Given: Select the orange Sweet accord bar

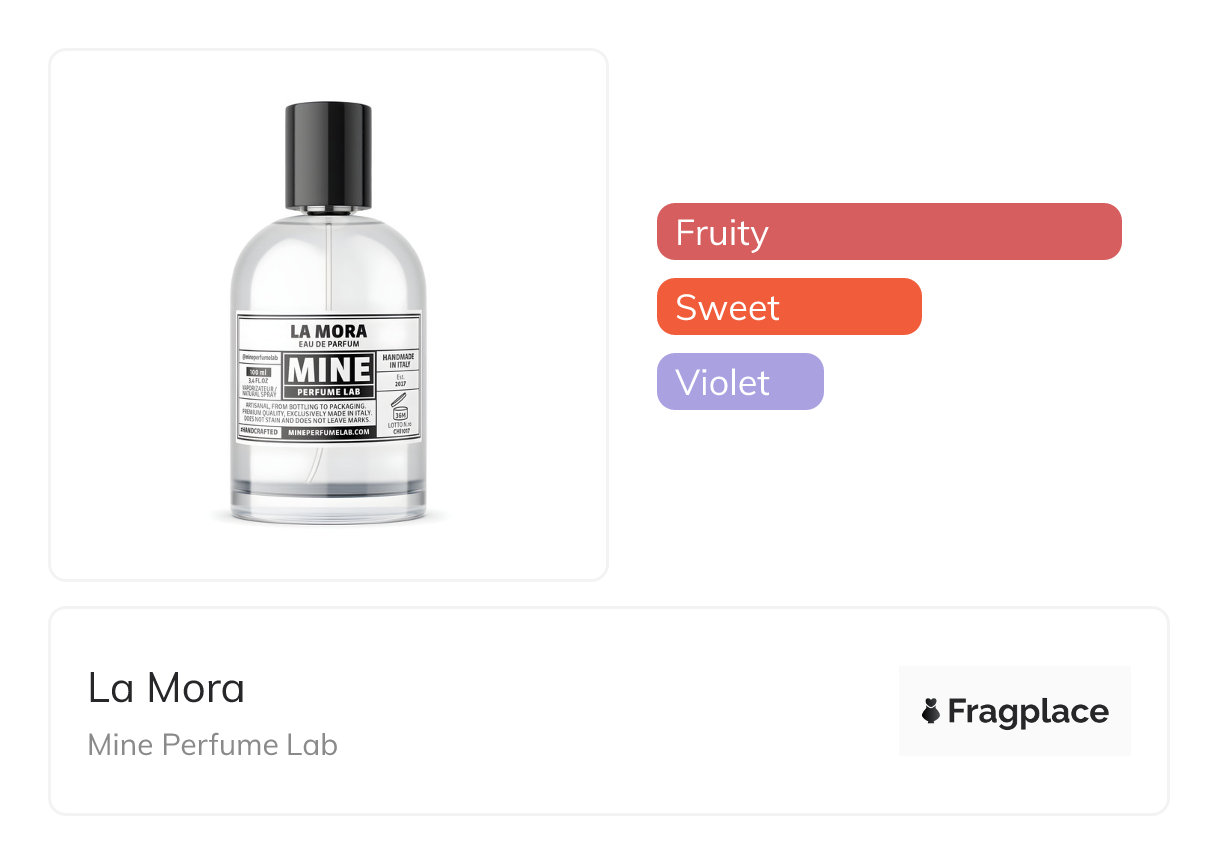Looking at the screenshot, I should pyautogui.click(x=788, y=307).
